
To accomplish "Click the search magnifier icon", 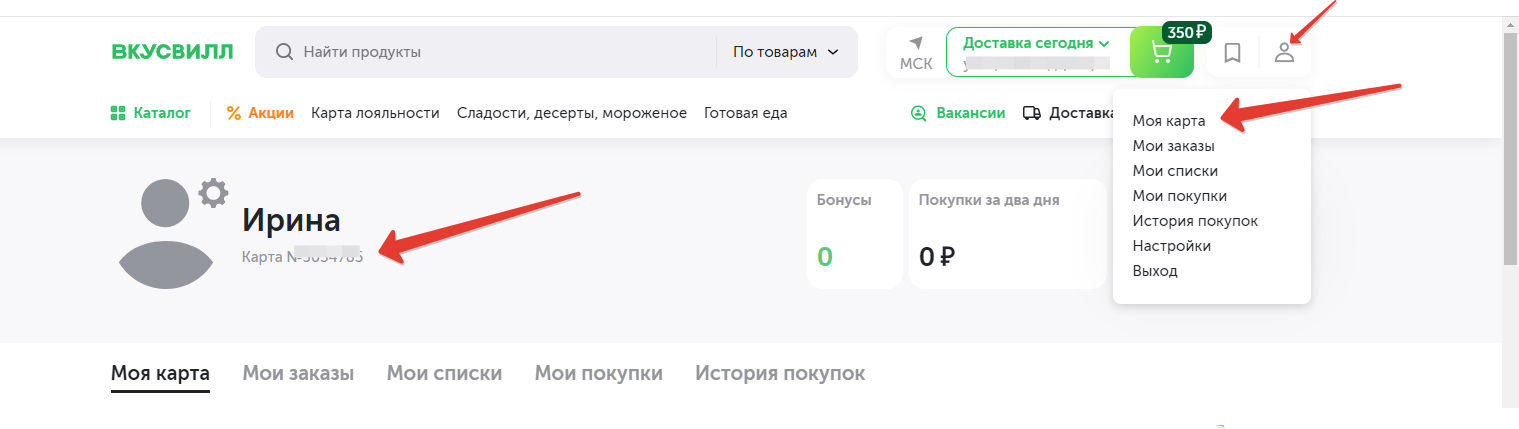I will coord(284,52).
